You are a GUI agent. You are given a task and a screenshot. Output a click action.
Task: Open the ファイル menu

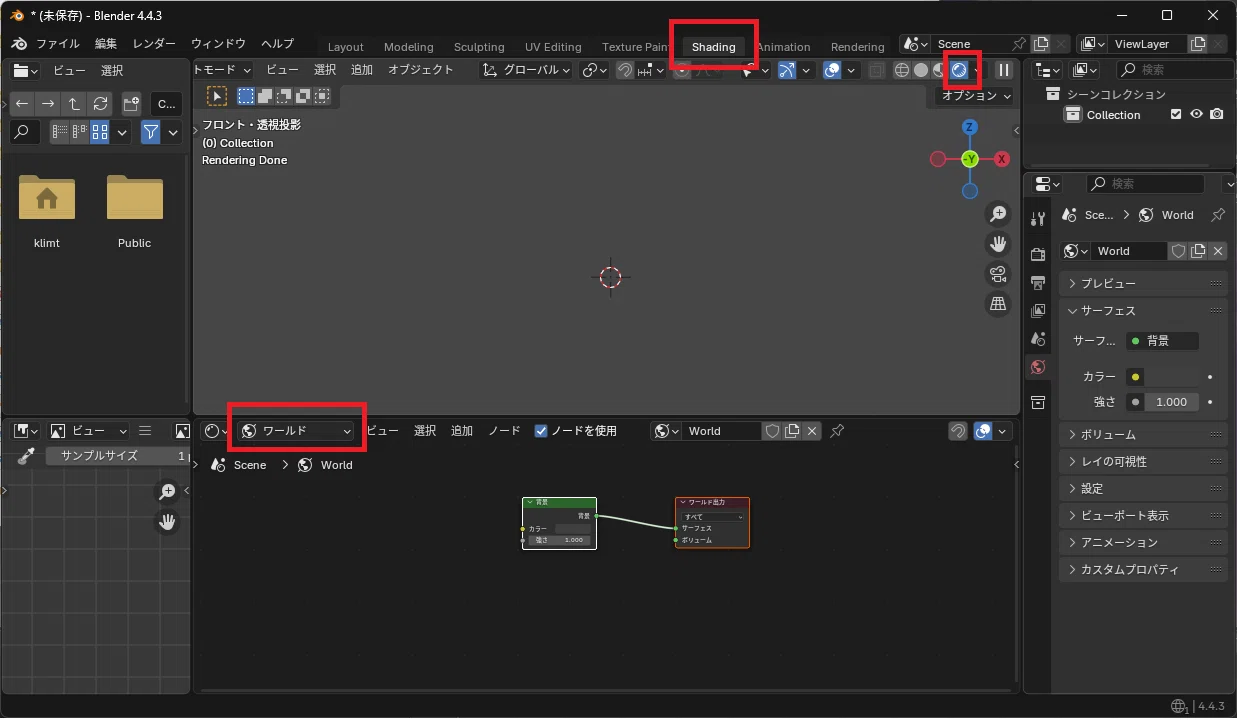pos(58,44)
